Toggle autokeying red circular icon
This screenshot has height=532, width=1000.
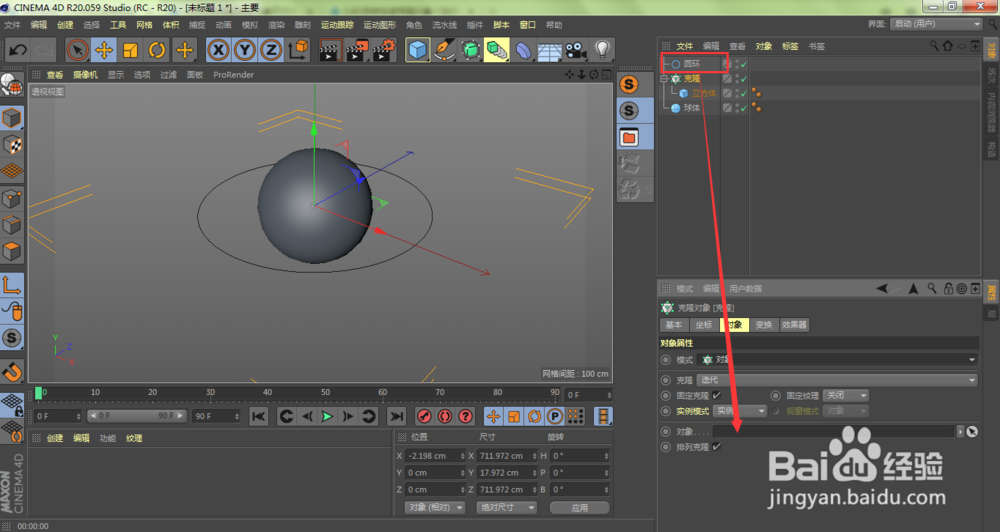point(445,417)
